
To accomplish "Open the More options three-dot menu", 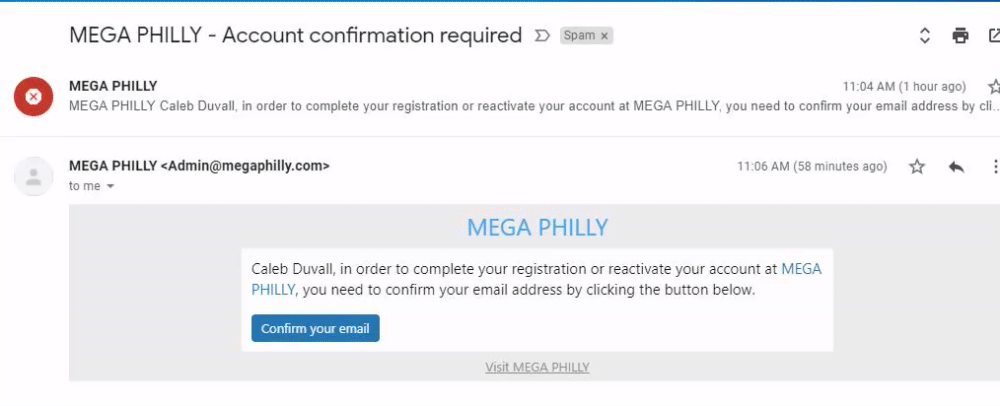I will point(993,167).
